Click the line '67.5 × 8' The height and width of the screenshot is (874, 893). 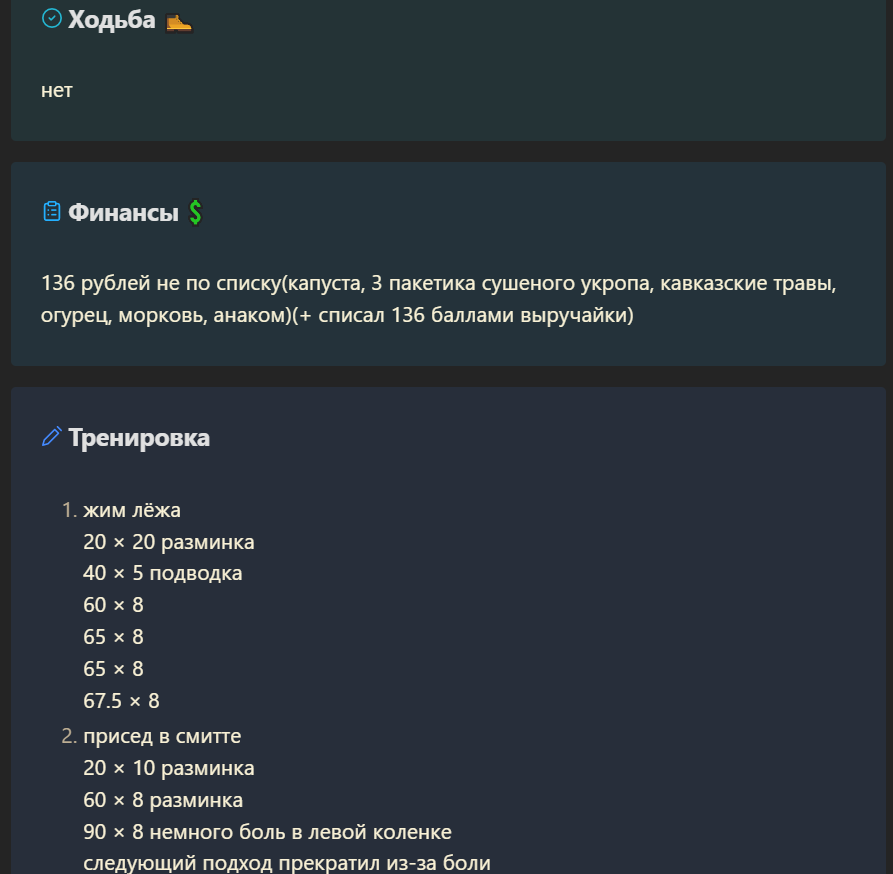pyautogui.click(x=121, y=701)
